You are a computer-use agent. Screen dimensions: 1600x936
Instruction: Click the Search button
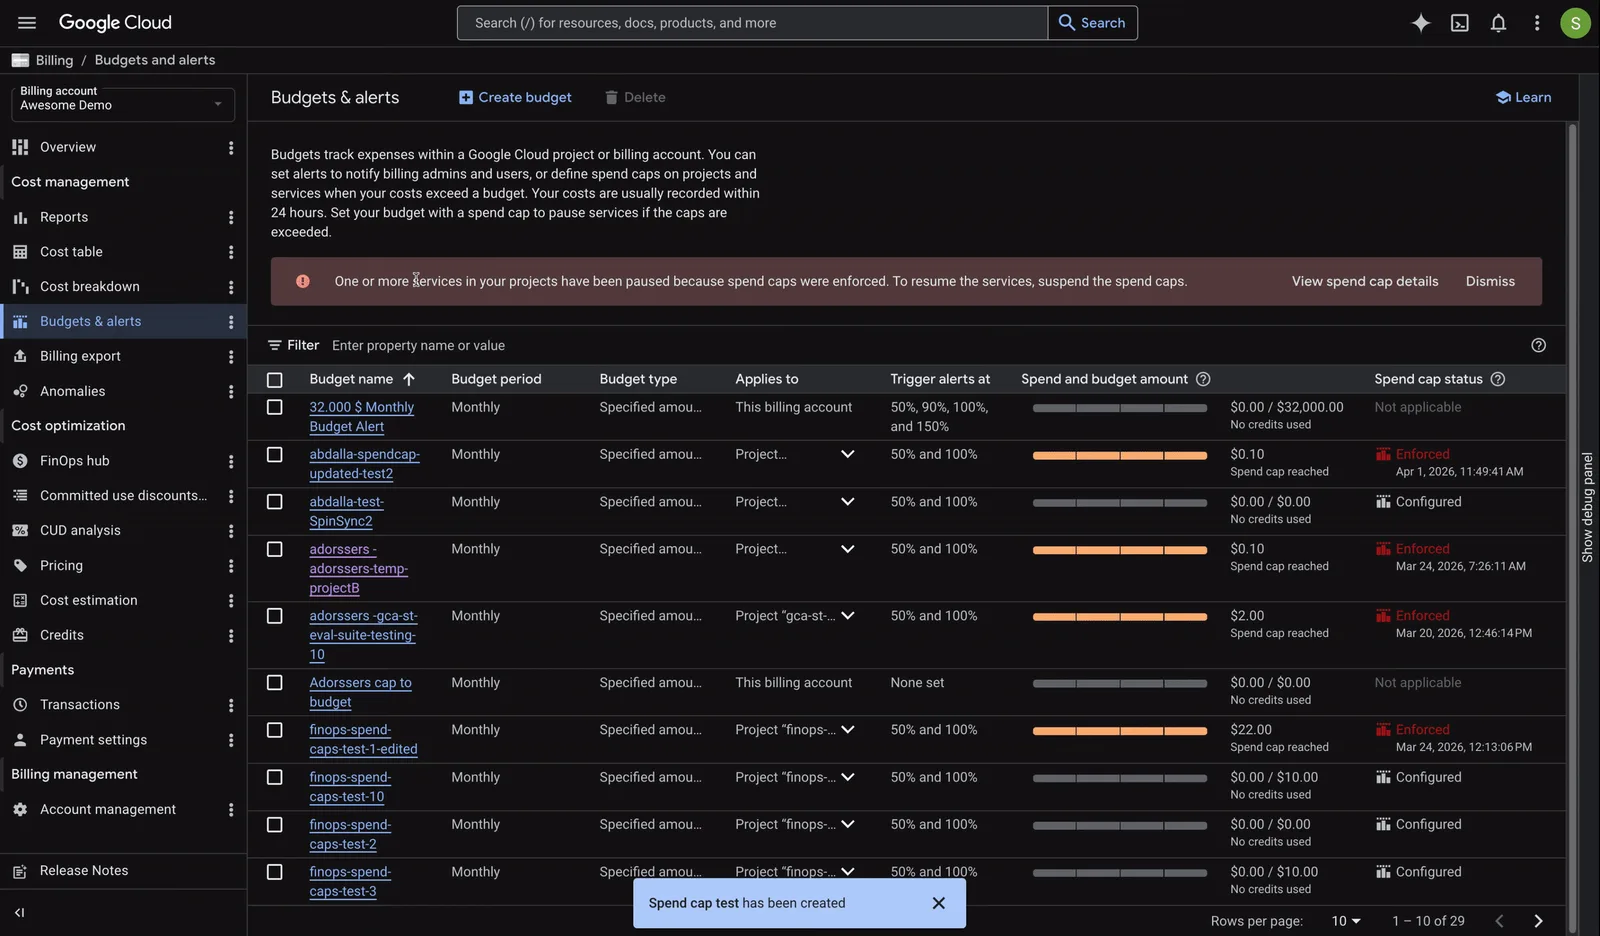pos(1093,23)
